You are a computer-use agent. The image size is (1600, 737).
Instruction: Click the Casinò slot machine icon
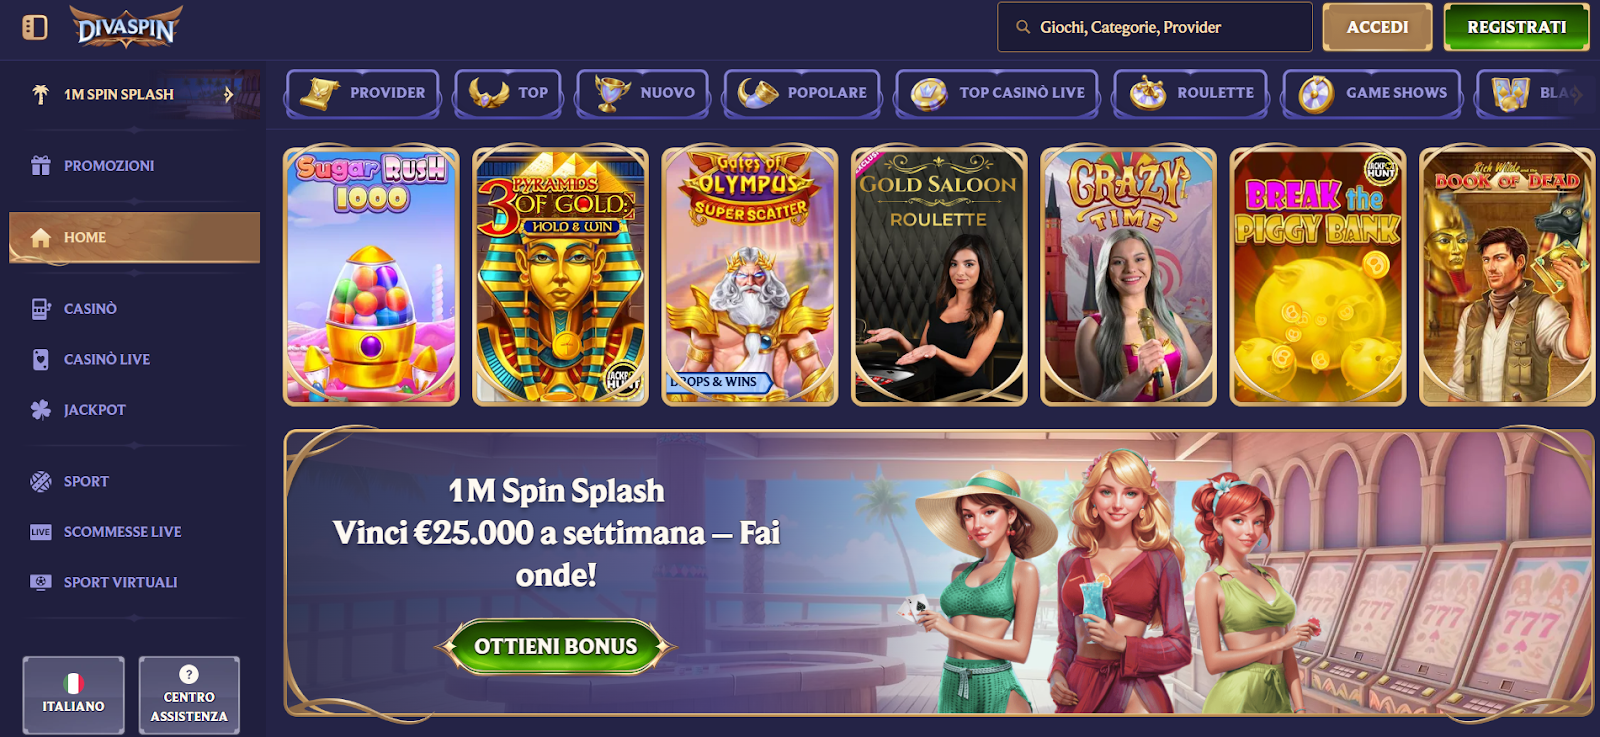(x=40, y=309)
